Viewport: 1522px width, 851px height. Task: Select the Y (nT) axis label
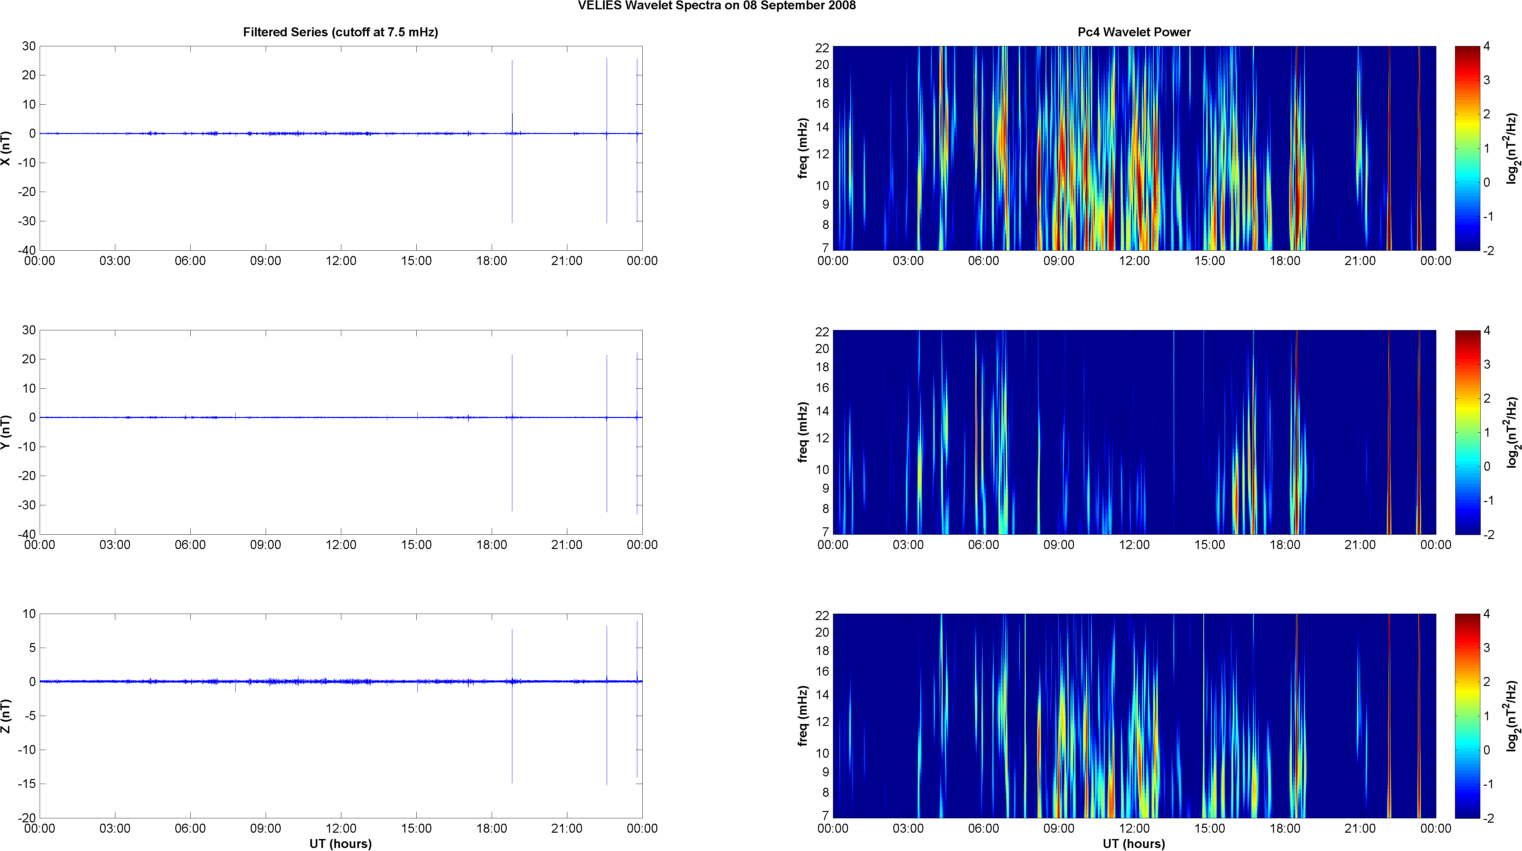point(6,432)
